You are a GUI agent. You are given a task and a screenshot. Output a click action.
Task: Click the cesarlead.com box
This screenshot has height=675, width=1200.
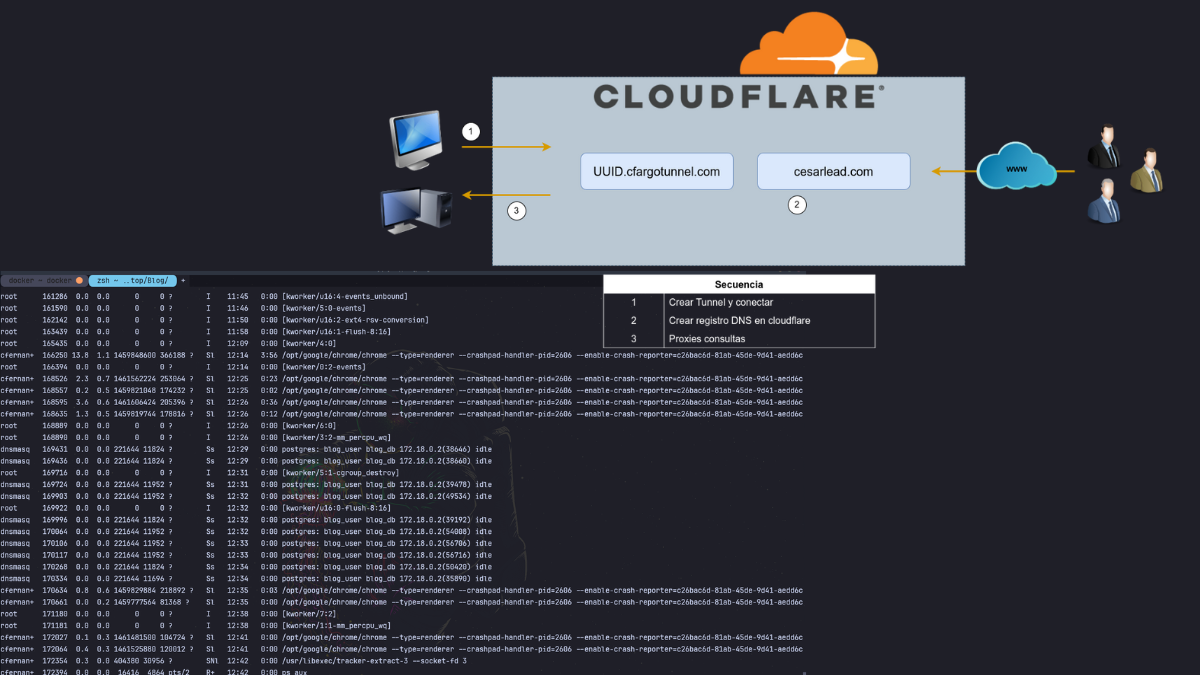[x=834, y=172]
